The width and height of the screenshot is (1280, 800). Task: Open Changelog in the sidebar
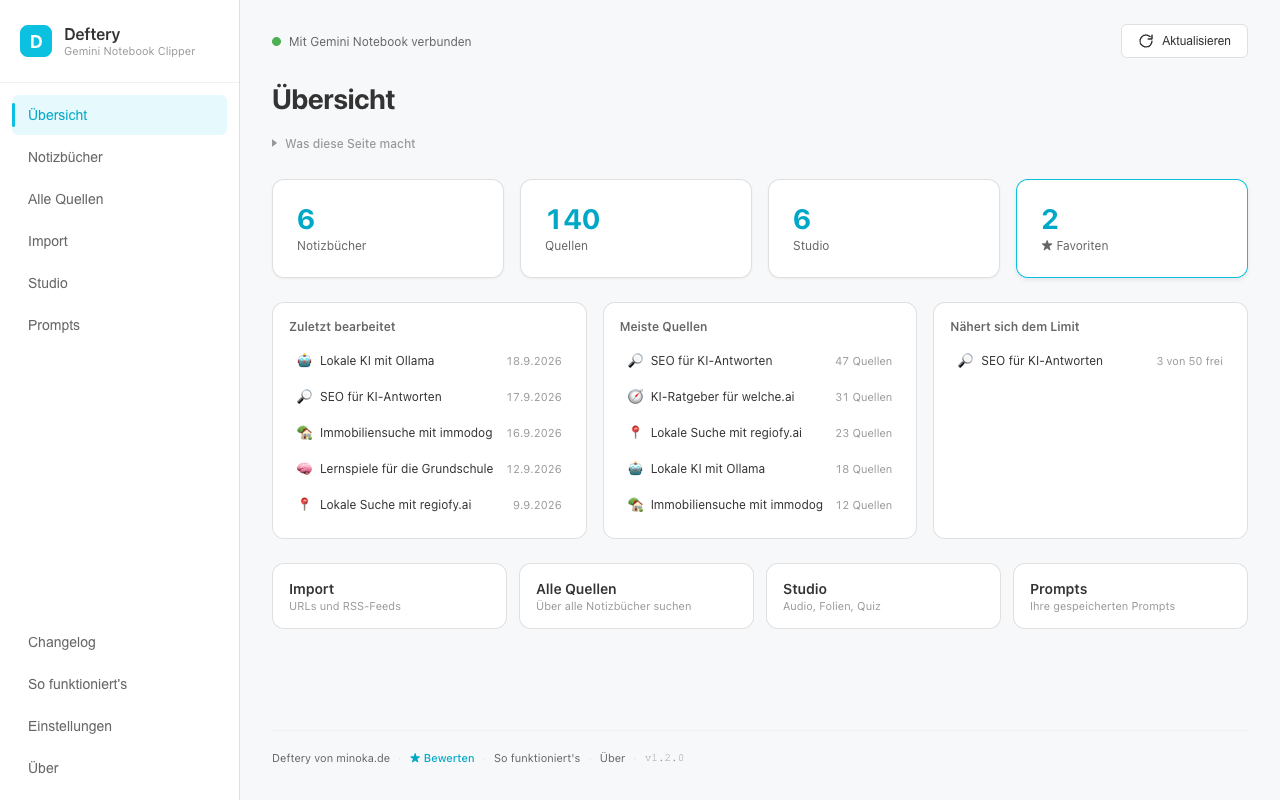(120, 642)
